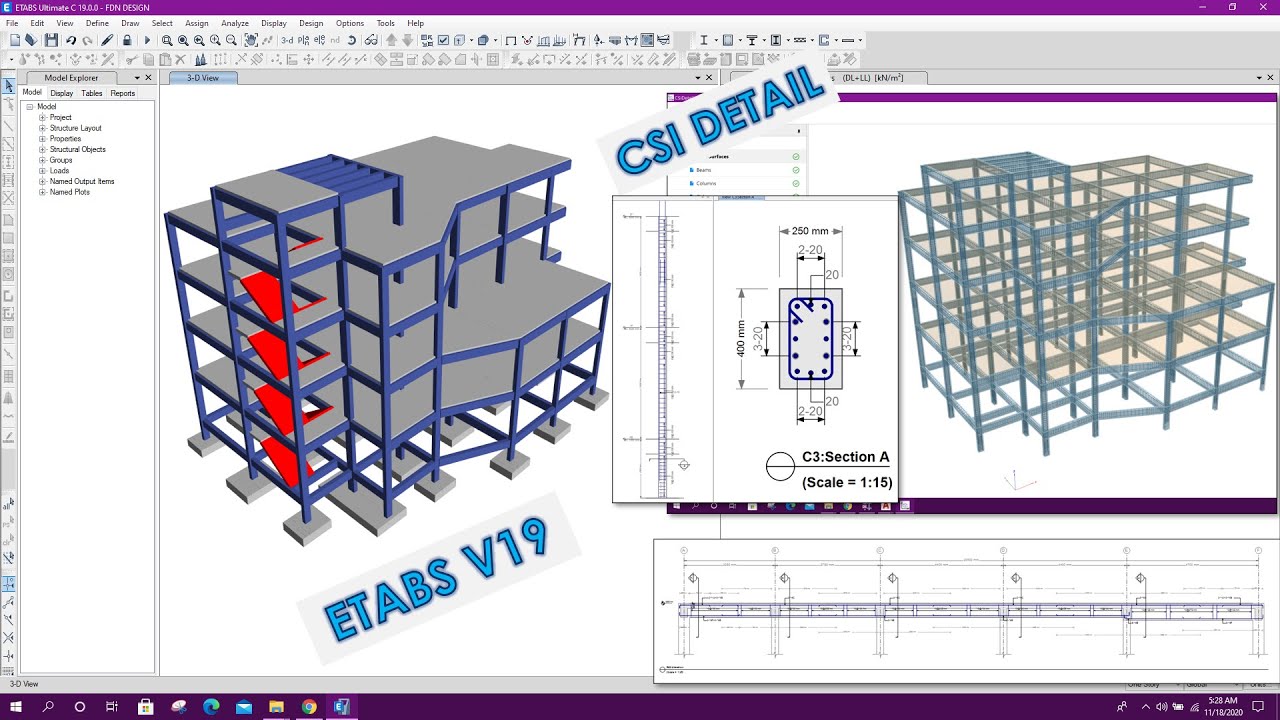Select the pointer tool in left toolbar
This screenshot has height=720, width=1280.
tap(9, 86)
